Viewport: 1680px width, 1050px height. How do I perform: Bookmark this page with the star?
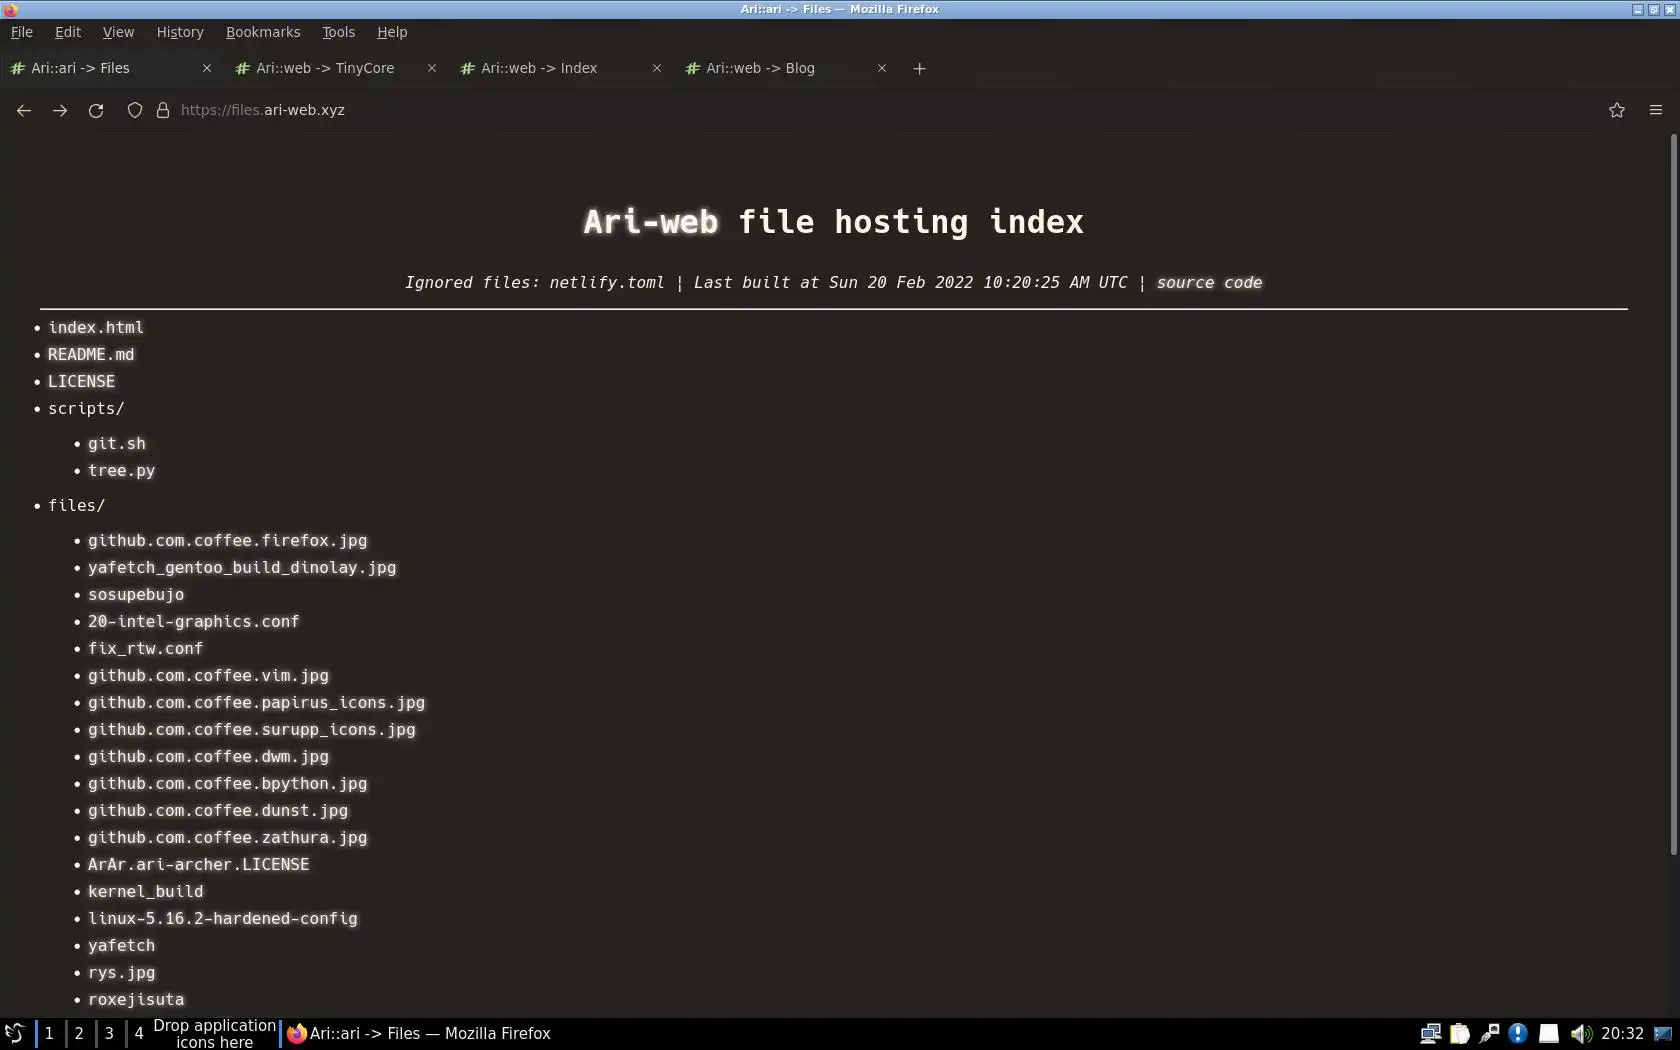pyautogui.click(x=1617, y=110)
